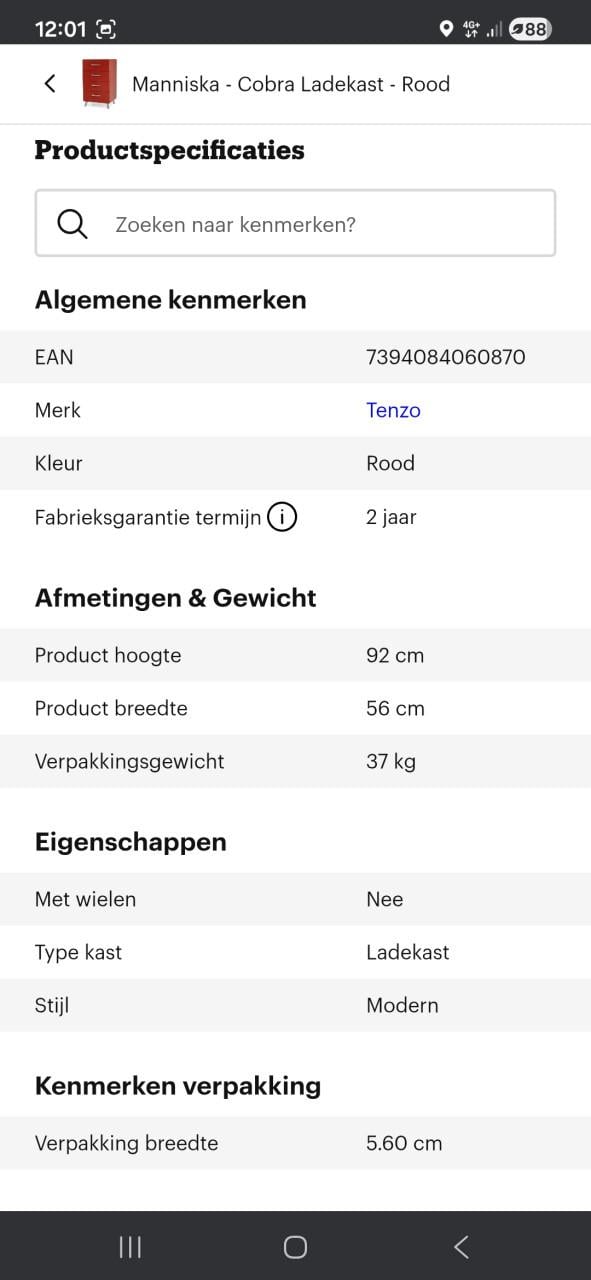Tap the back arrow in the header
The width and height of the screenshot is (591, 1280).
[49, 84]
